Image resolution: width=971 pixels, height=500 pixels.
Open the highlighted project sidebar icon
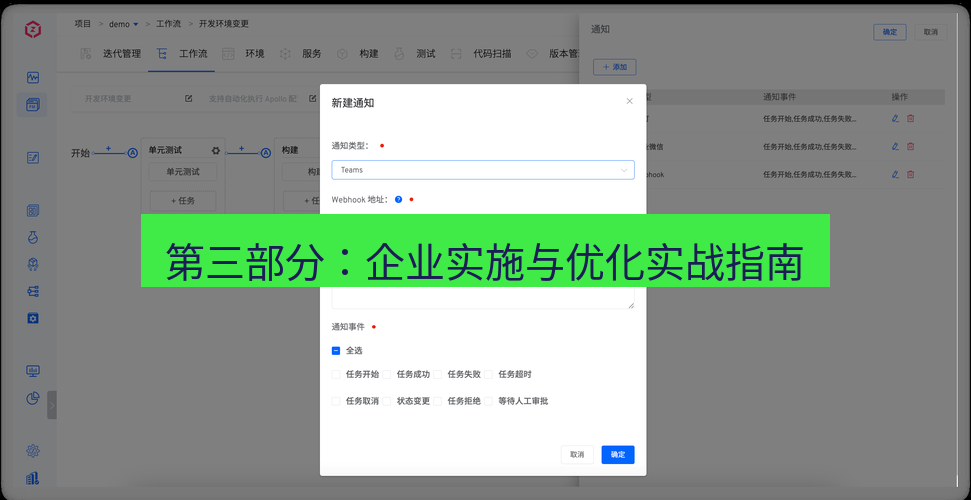coord(33,105)
